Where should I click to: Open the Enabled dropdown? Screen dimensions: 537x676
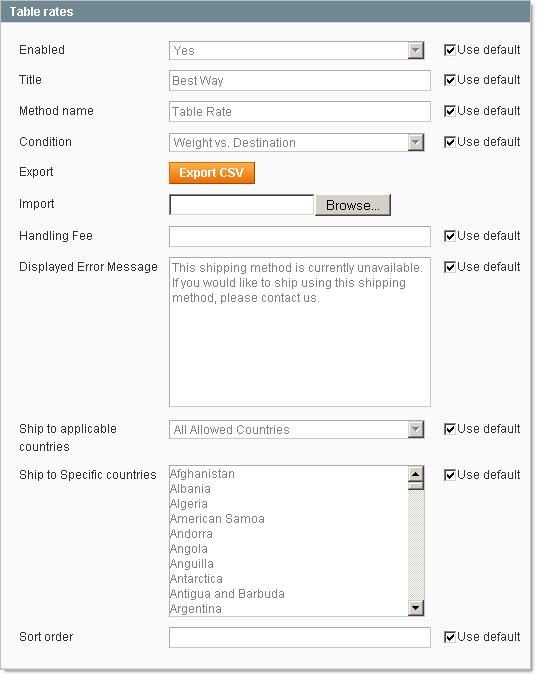click(x=297, y=50)
